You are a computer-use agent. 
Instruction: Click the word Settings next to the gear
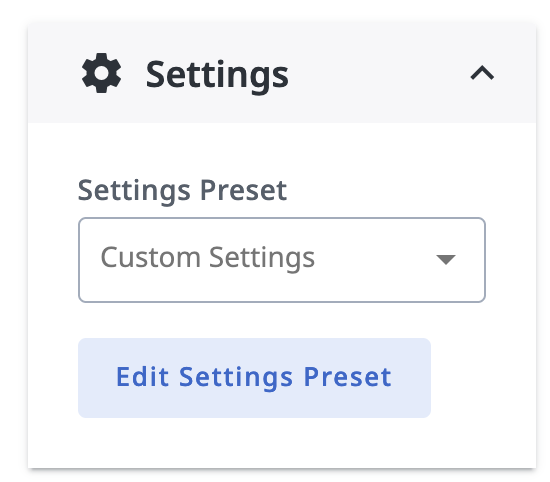pyautogui.click(x=217, y=75)
